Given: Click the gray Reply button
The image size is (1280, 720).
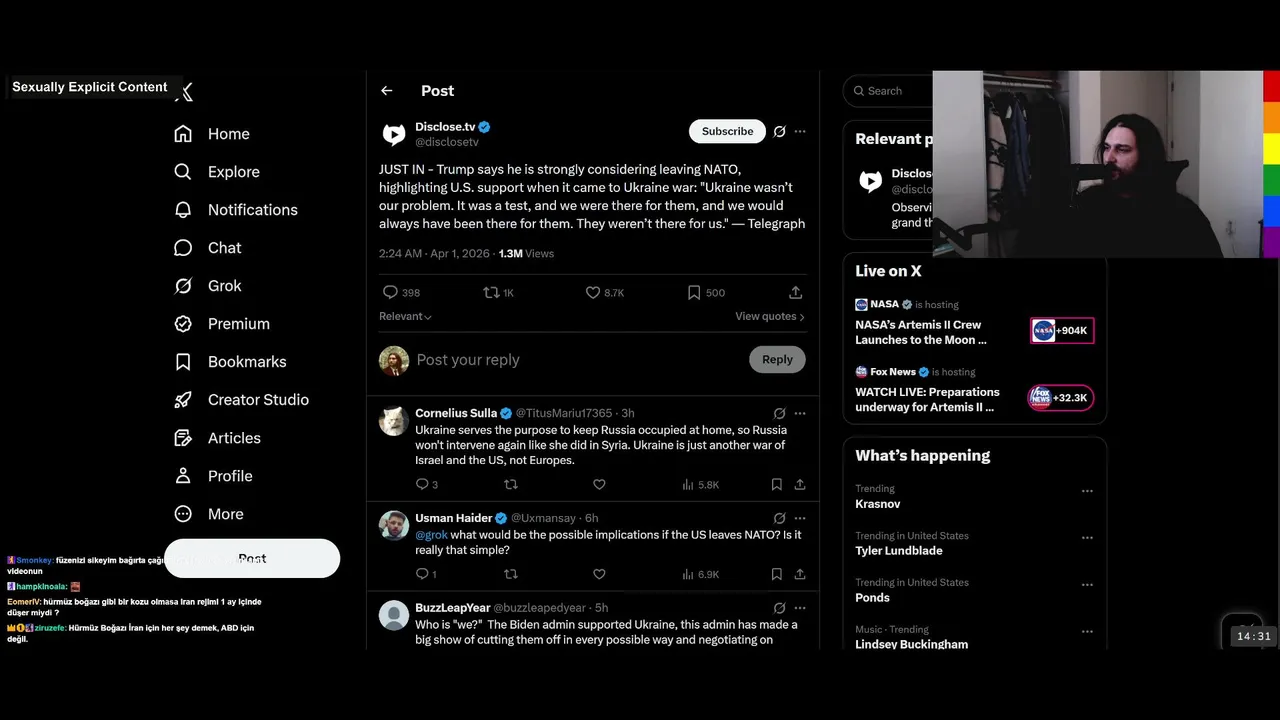Looking at the screenshot, I should point(777,360).
